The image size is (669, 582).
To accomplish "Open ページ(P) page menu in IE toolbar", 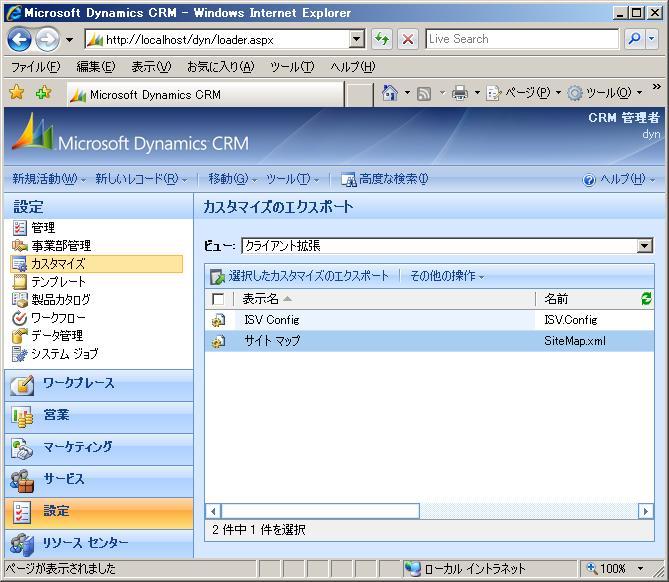I will [524, 93].
